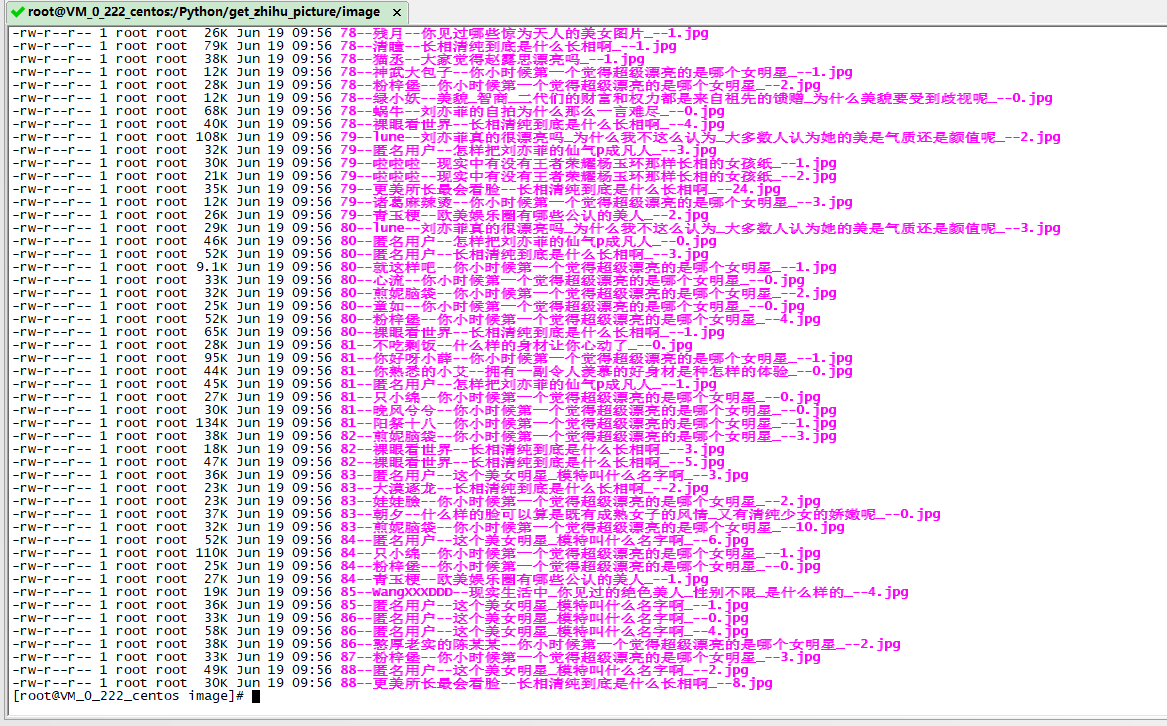
Task: Click the green checkmark connection status icon
Action: tap(17, 12)
